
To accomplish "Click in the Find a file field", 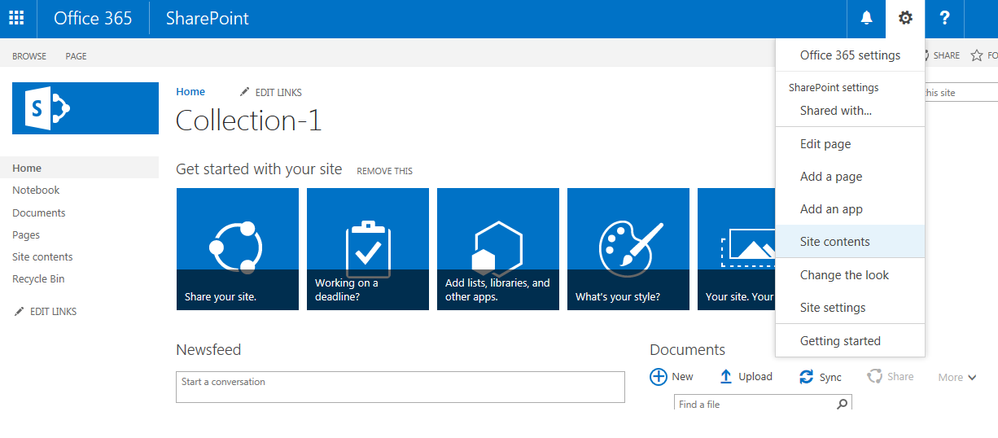I will pos(763,404).
